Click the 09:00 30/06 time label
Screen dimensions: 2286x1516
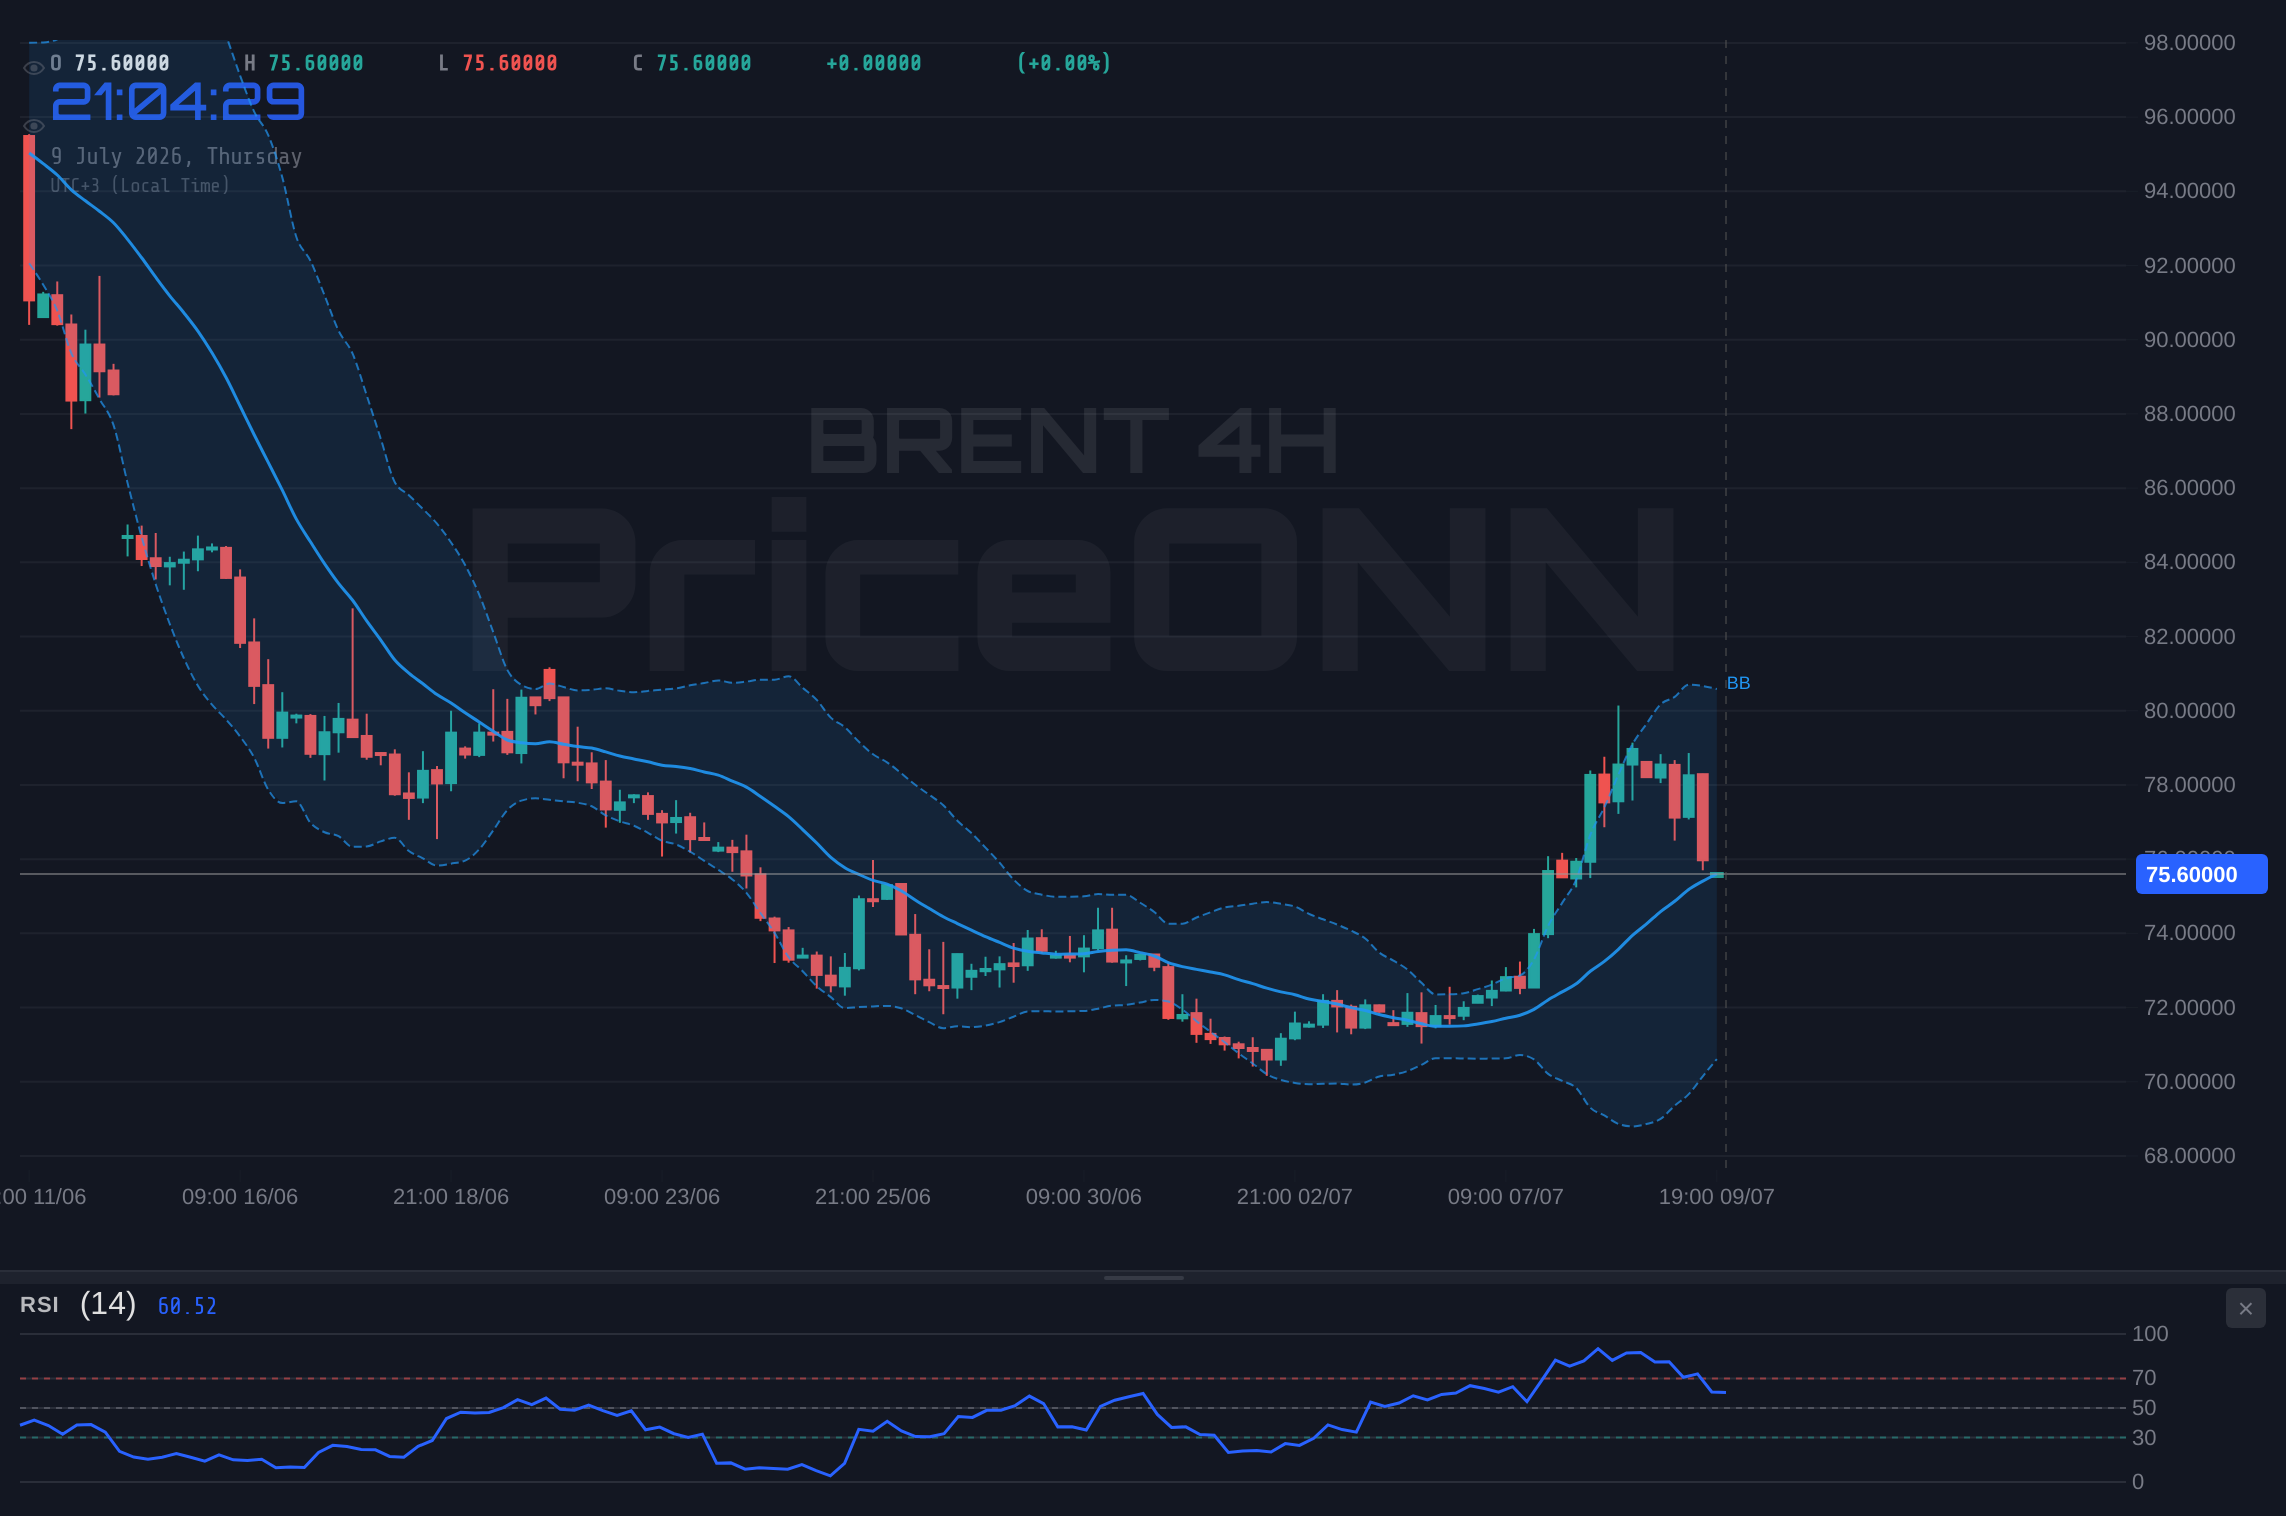click(1084, 1197)
